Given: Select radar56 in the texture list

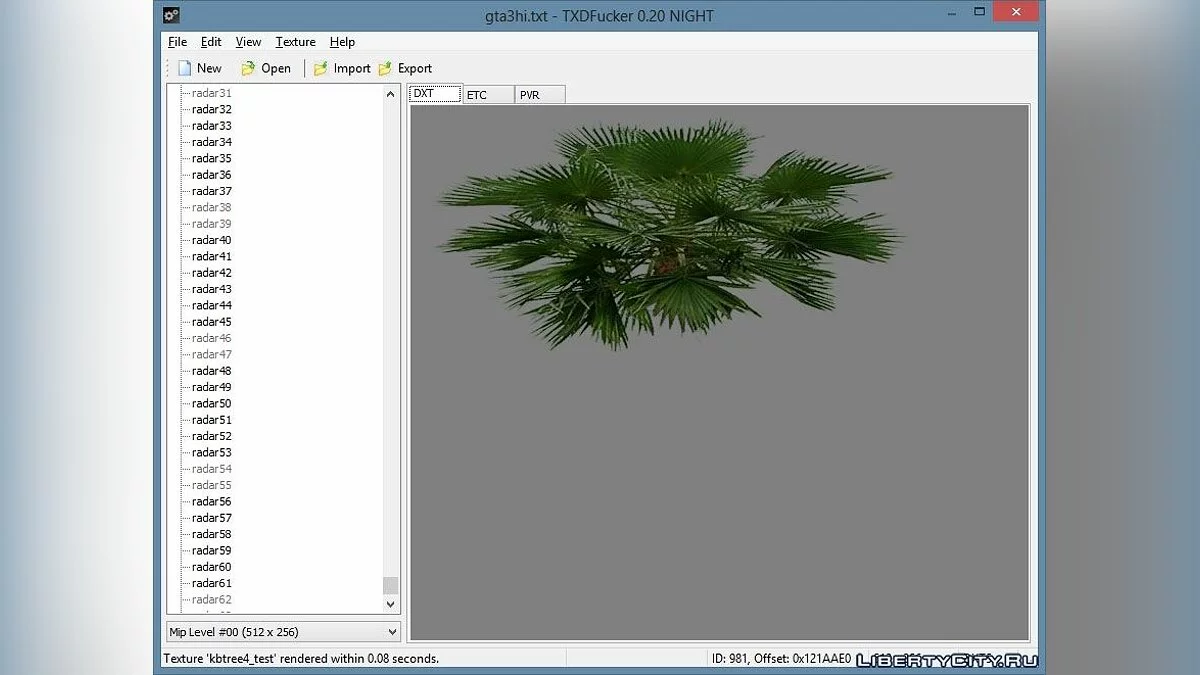Looking at the screenshot, I should [211, 502].
